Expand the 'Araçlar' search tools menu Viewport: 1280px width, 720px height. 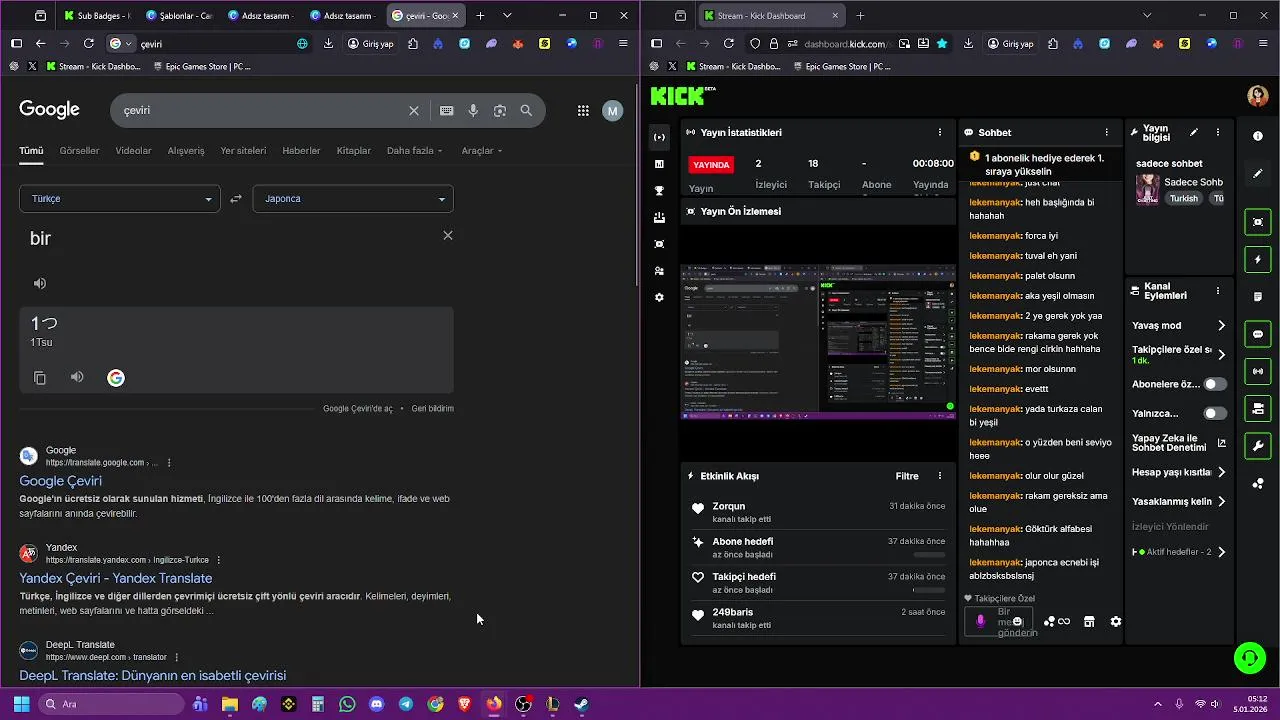pos(482,151)
